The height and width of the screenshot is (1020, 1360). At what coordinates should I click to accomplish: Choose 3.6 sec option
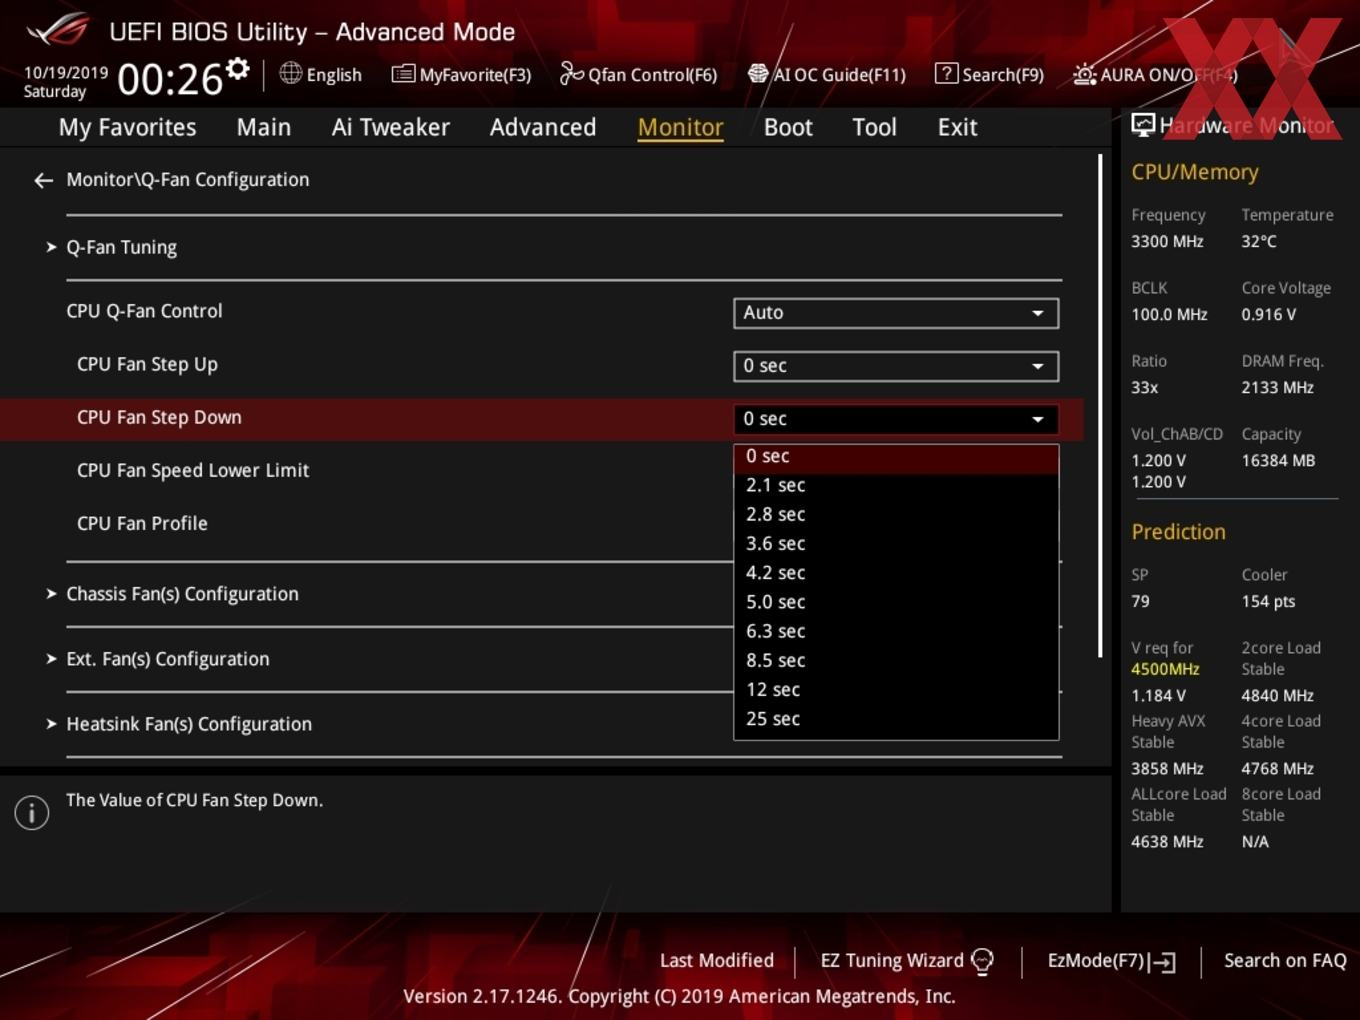pyautogui.click(x=896, y=544)
